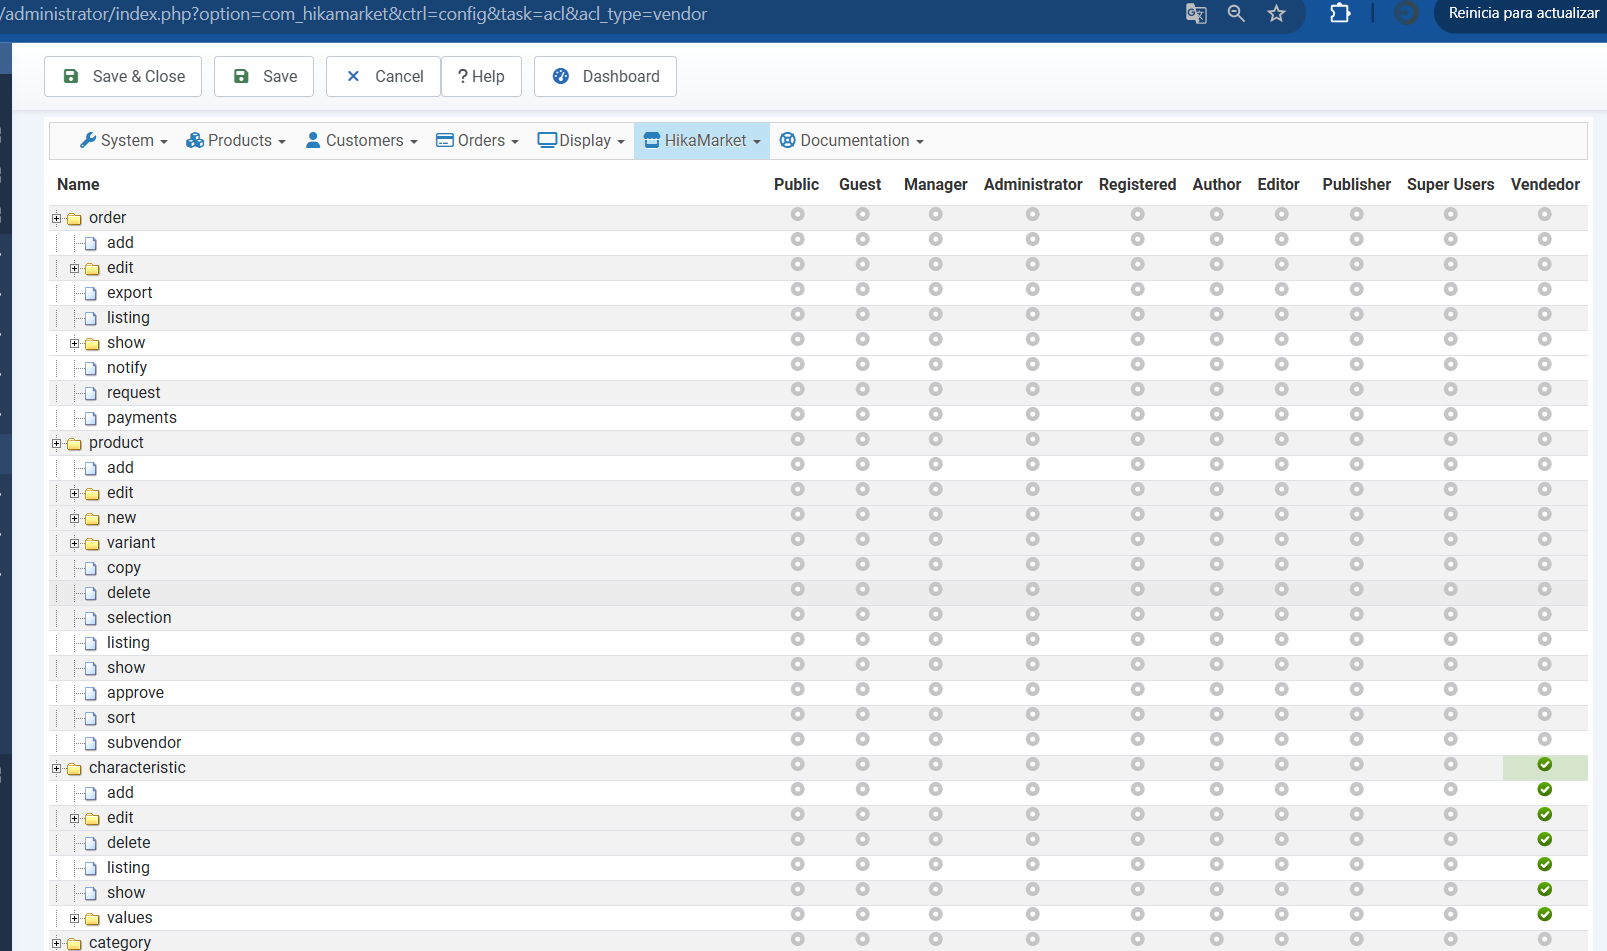Click the Save & Close button
The width and height of the screenshot is (1607, 951).
pyautogui.click(x=123, y=76)
